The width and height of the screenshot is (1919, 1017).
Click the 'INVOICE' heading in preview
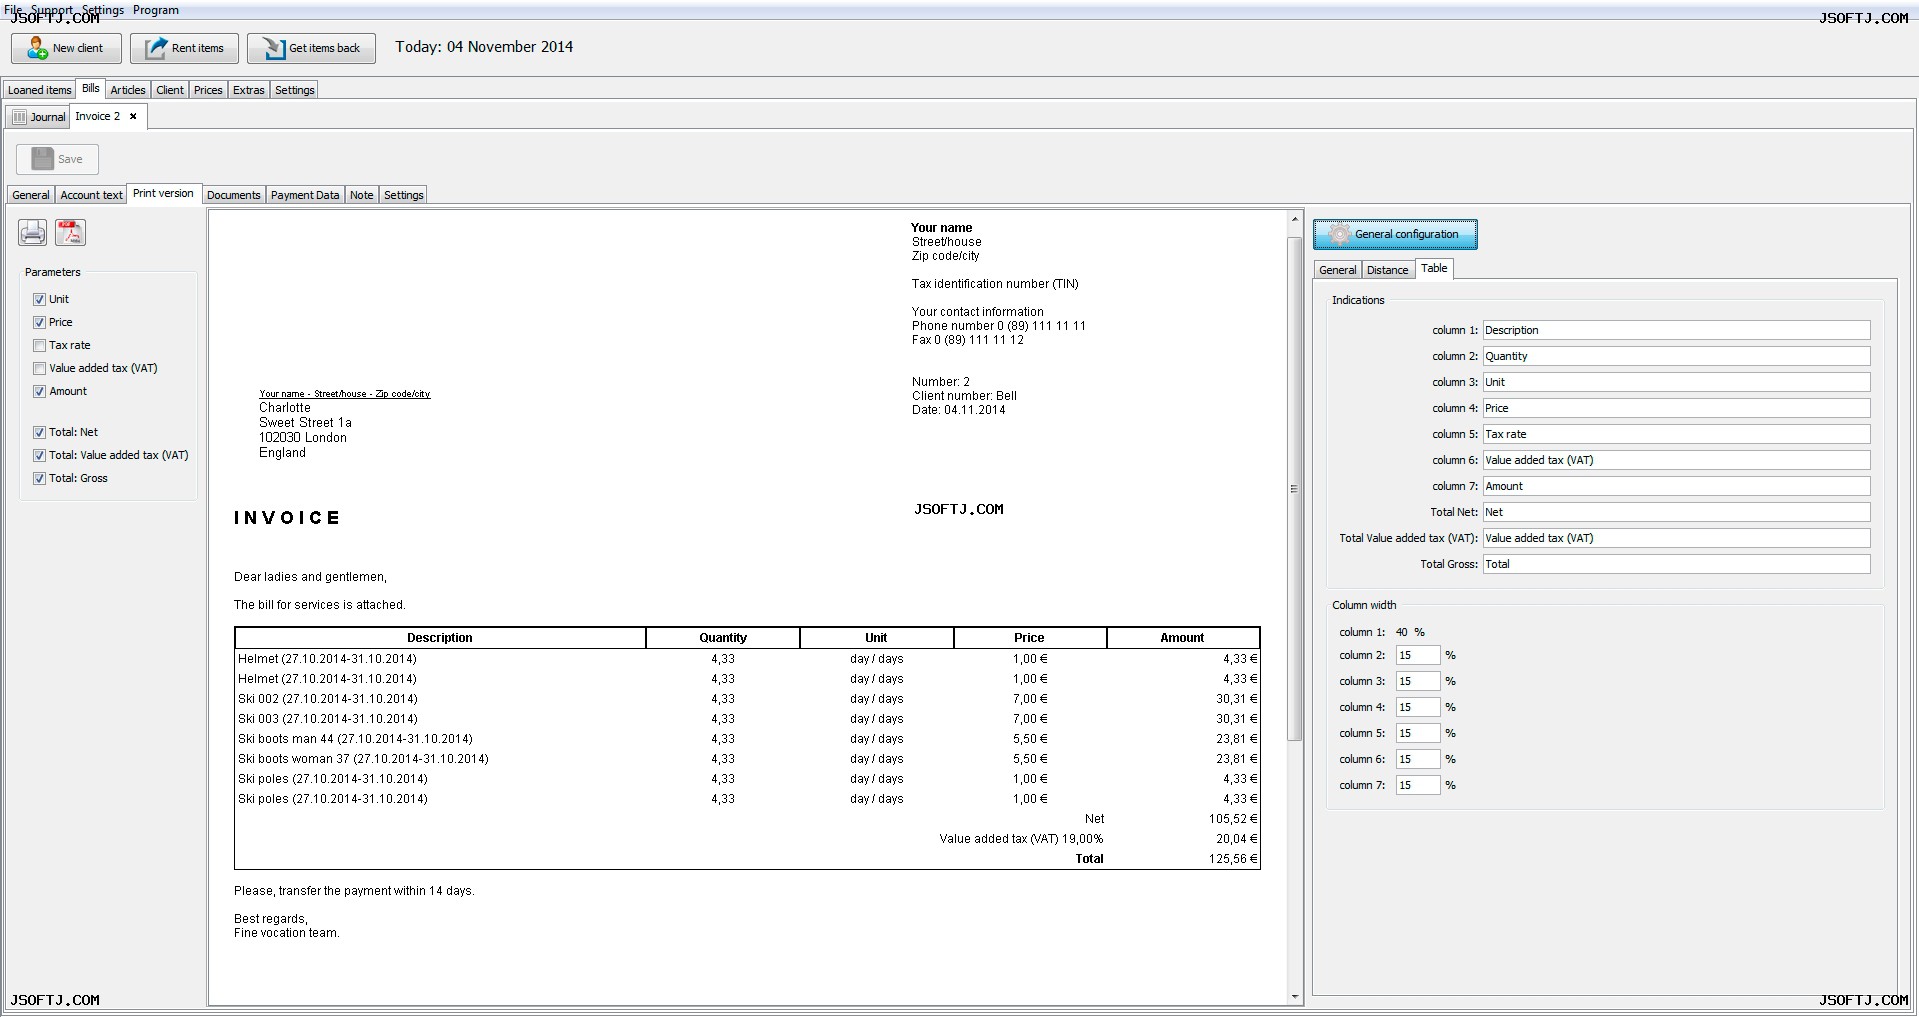[x=287, y=518]
